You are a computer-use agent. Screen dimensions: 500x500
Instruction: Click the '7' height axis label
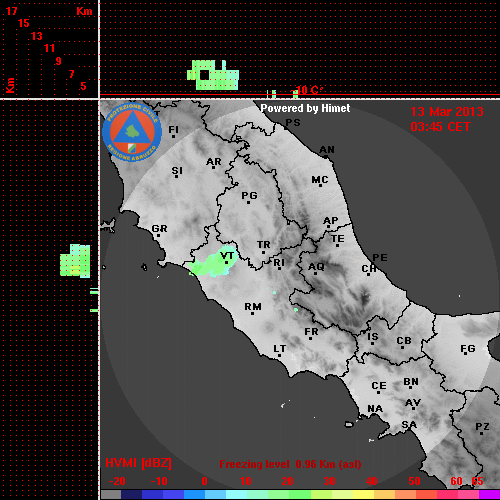coord(71,74)
